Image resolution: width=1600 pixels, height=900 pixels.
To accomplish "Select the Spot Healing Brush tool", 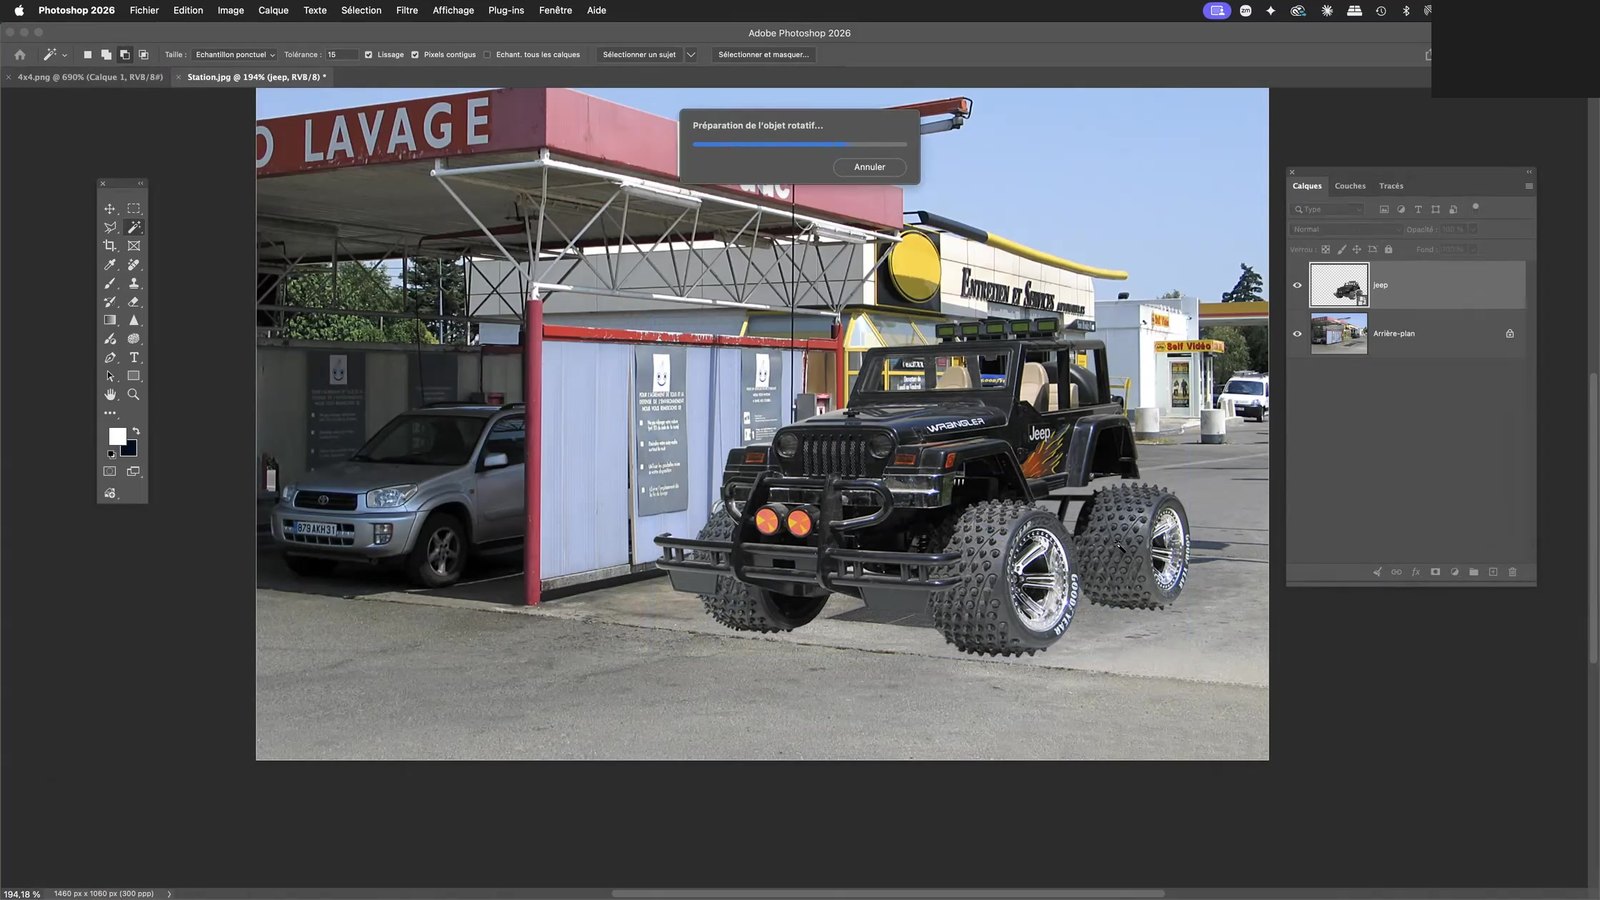I will point(134,265).
